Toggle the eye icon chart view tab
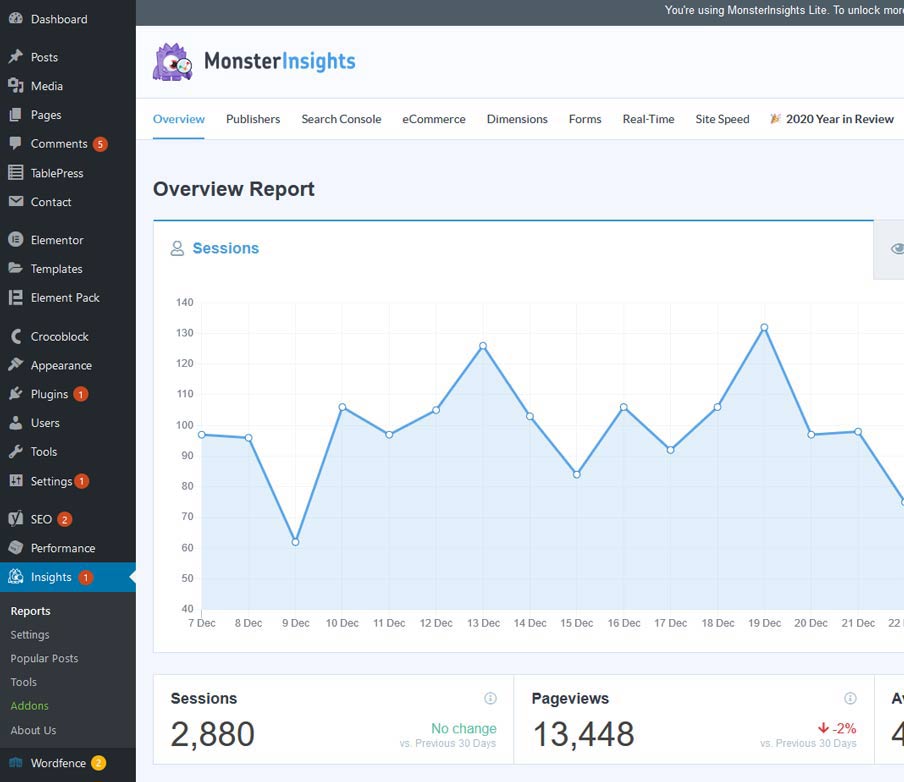 pos(897,249)
